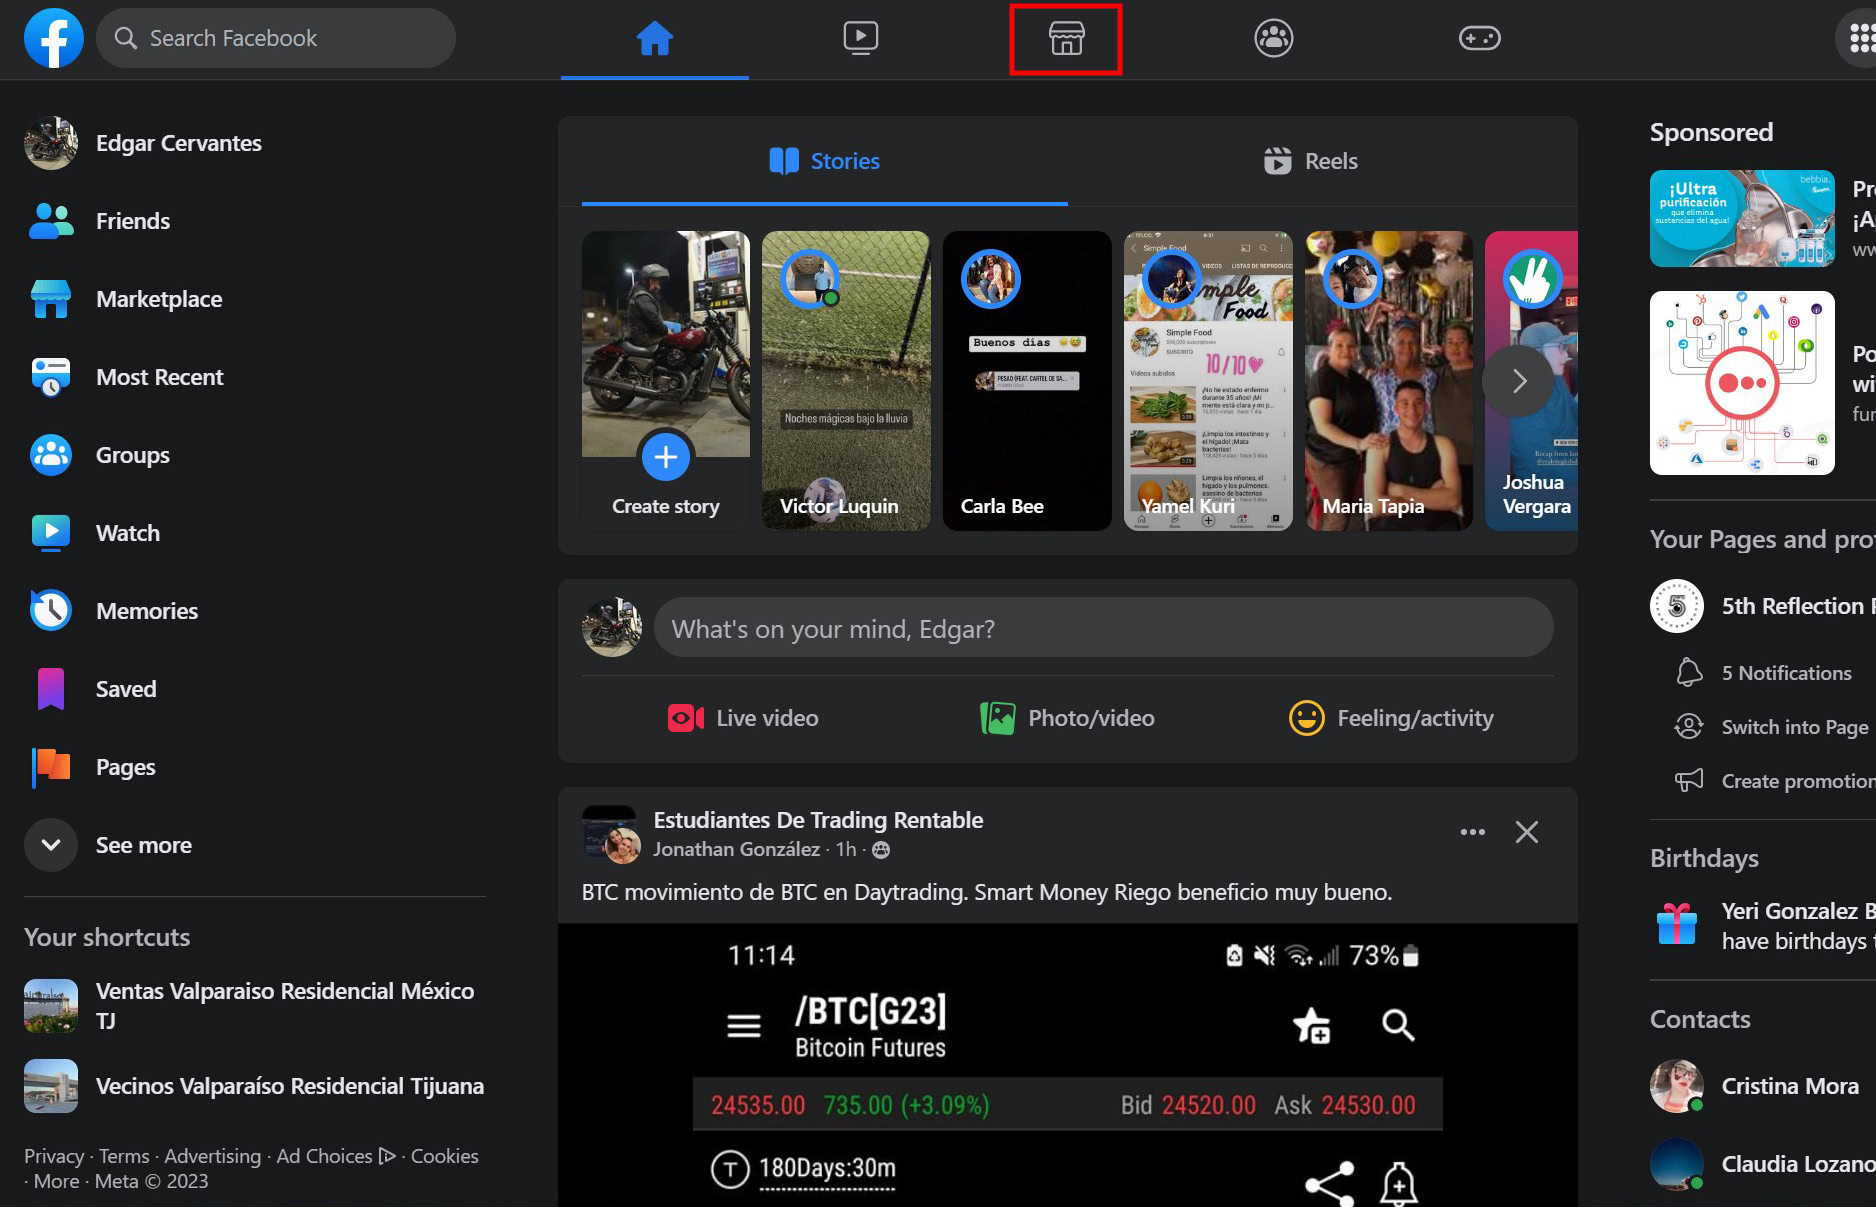Expand See more in left sidebar
Screen dimensions: 1876x1207
pyautogui.click(x=51, y=845)
